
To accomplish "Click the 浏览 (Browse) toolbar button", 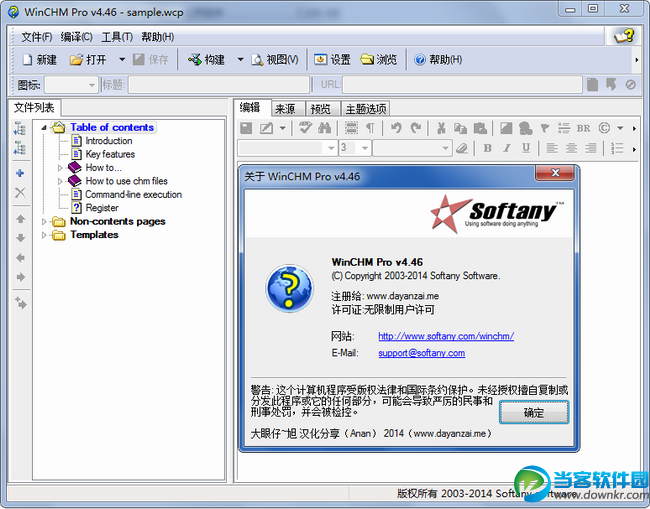I will click(x=378, y=60).
